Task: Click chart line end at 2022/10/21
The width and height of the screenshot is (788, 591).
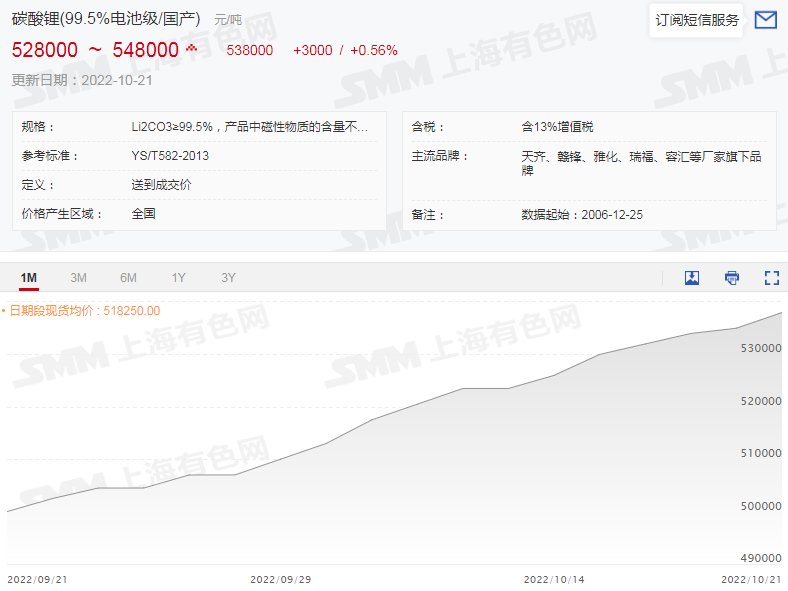Action: point(781,314)
